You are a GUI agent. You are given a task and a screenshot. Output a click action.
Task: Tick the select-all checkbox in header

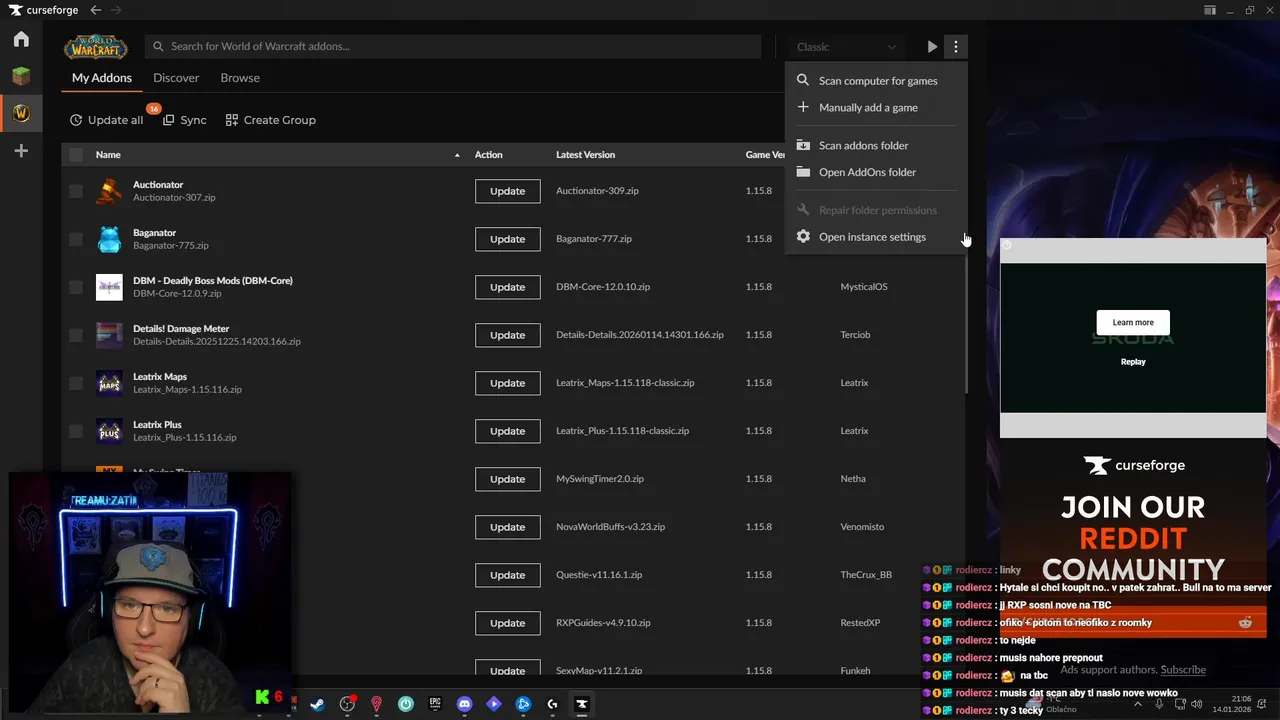[76, 155]
